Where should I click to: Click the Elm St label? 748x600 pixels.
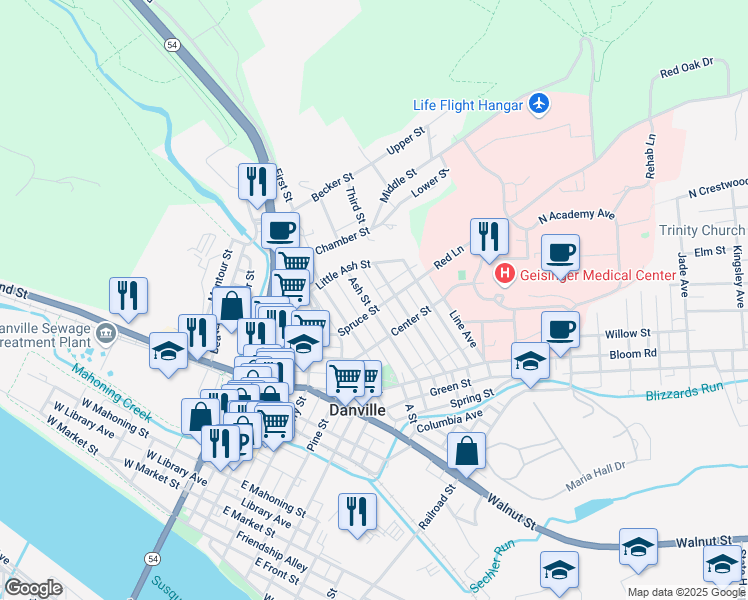click(710, 251)
